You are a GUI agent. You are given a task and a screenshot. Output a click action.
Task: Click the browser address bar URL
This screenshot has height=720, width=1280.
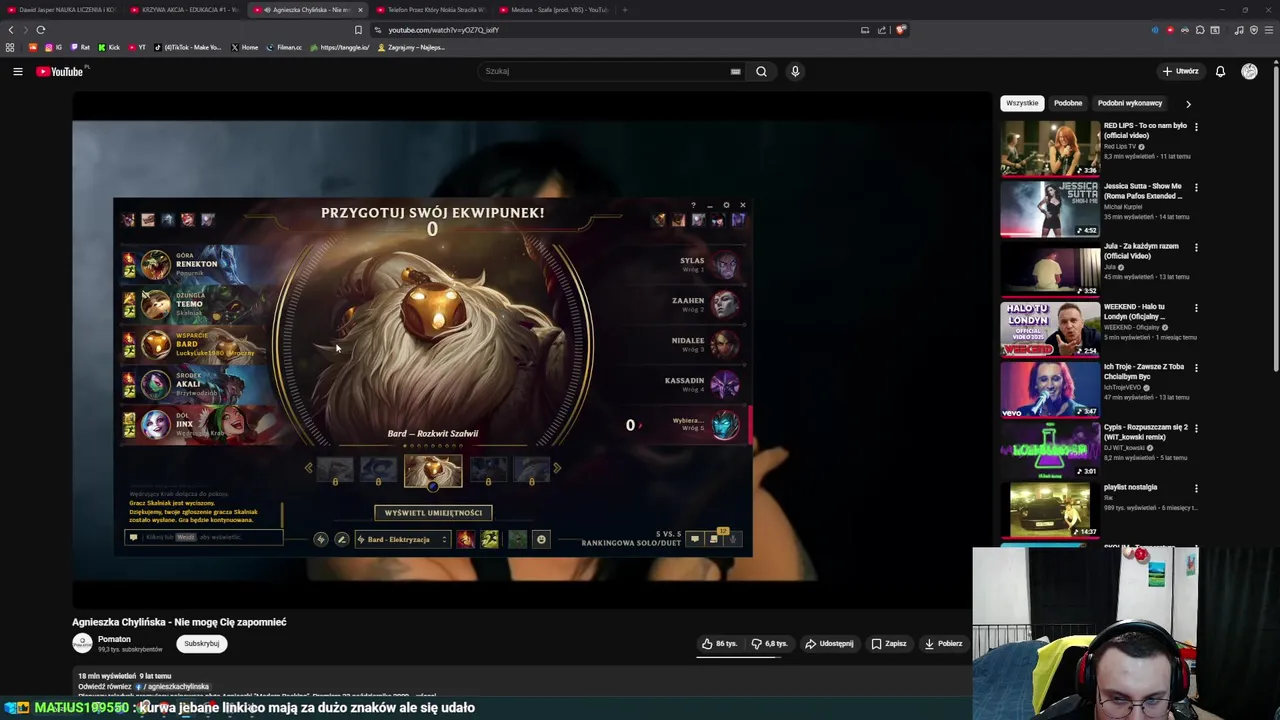tap(443, 30)
